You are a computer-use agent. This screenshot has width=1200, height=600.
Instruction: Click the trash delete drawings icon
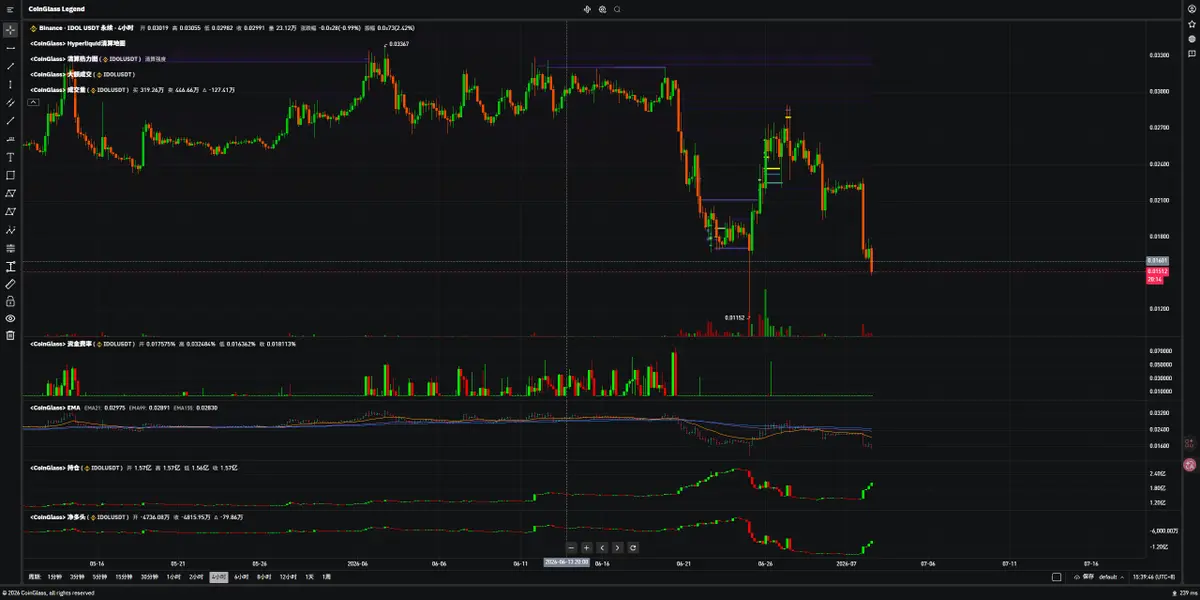click(10, 335)
